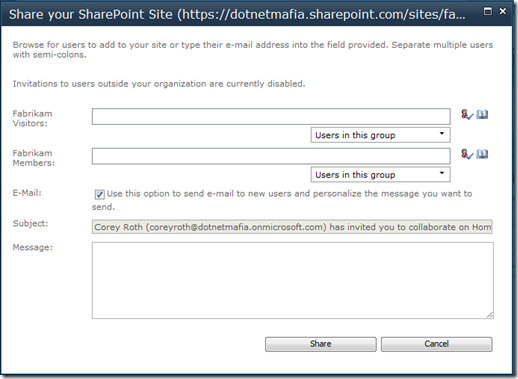Check names icon for Fabrikam Members
Screen dimensions: 518x379
click(467, 154)
